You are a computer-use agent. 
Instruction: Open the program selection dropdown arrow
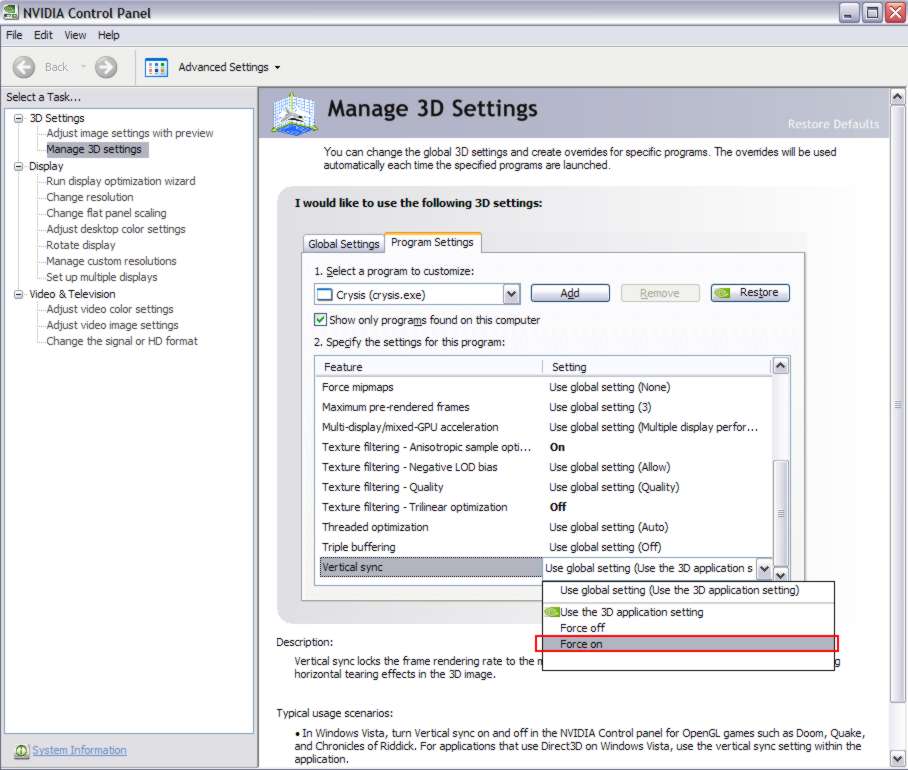(511, 294)
